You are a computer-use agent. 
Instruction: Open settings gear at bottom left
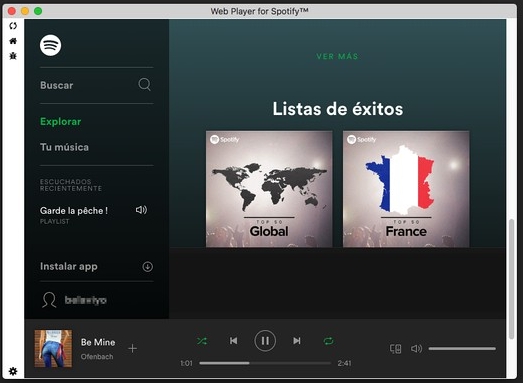click(13, 371)
